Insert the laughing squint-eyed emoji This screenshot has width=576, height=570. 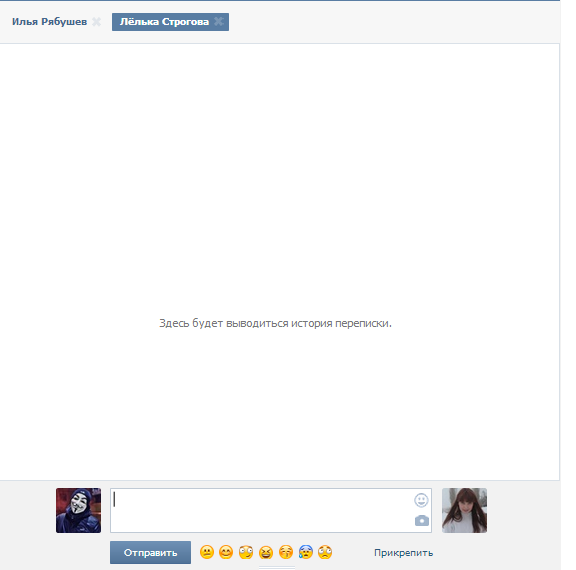(x=266, y=552)
